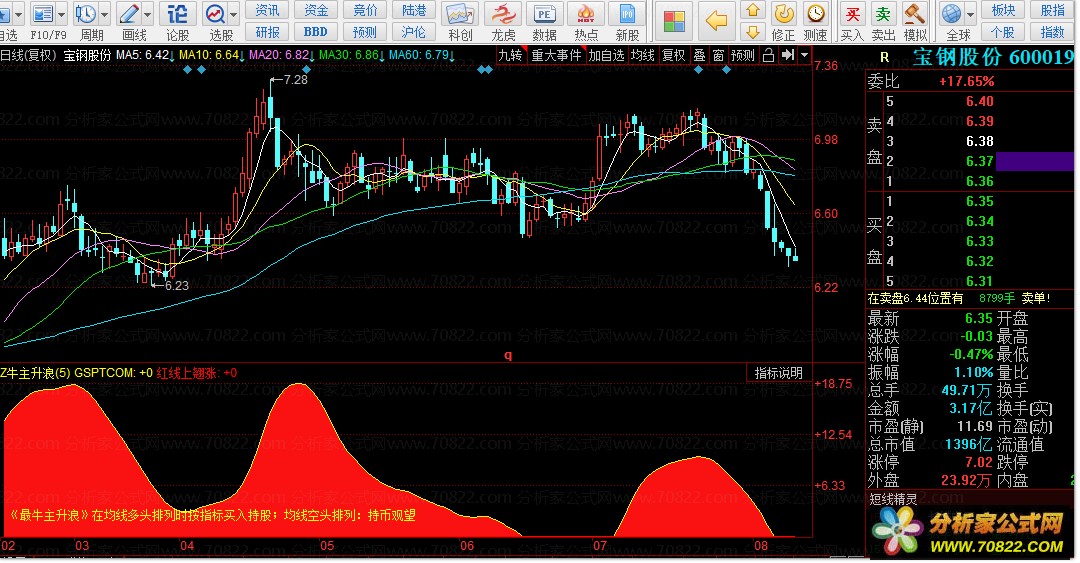Toggle the 均线 moving average lines
The width and height of the screenshot is (1080, 563).
click(x=643, y=56)
